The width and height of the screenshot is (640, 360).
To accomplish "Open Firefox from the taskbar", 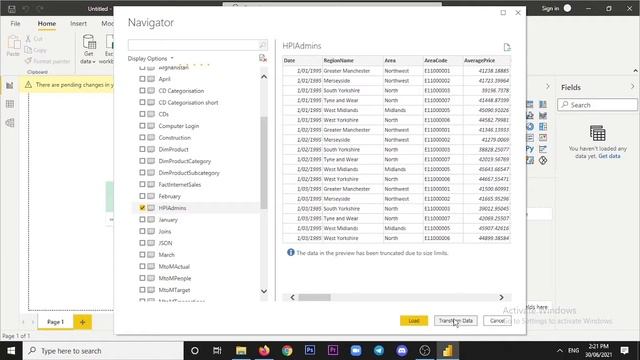I will click(x=264, y=351).
